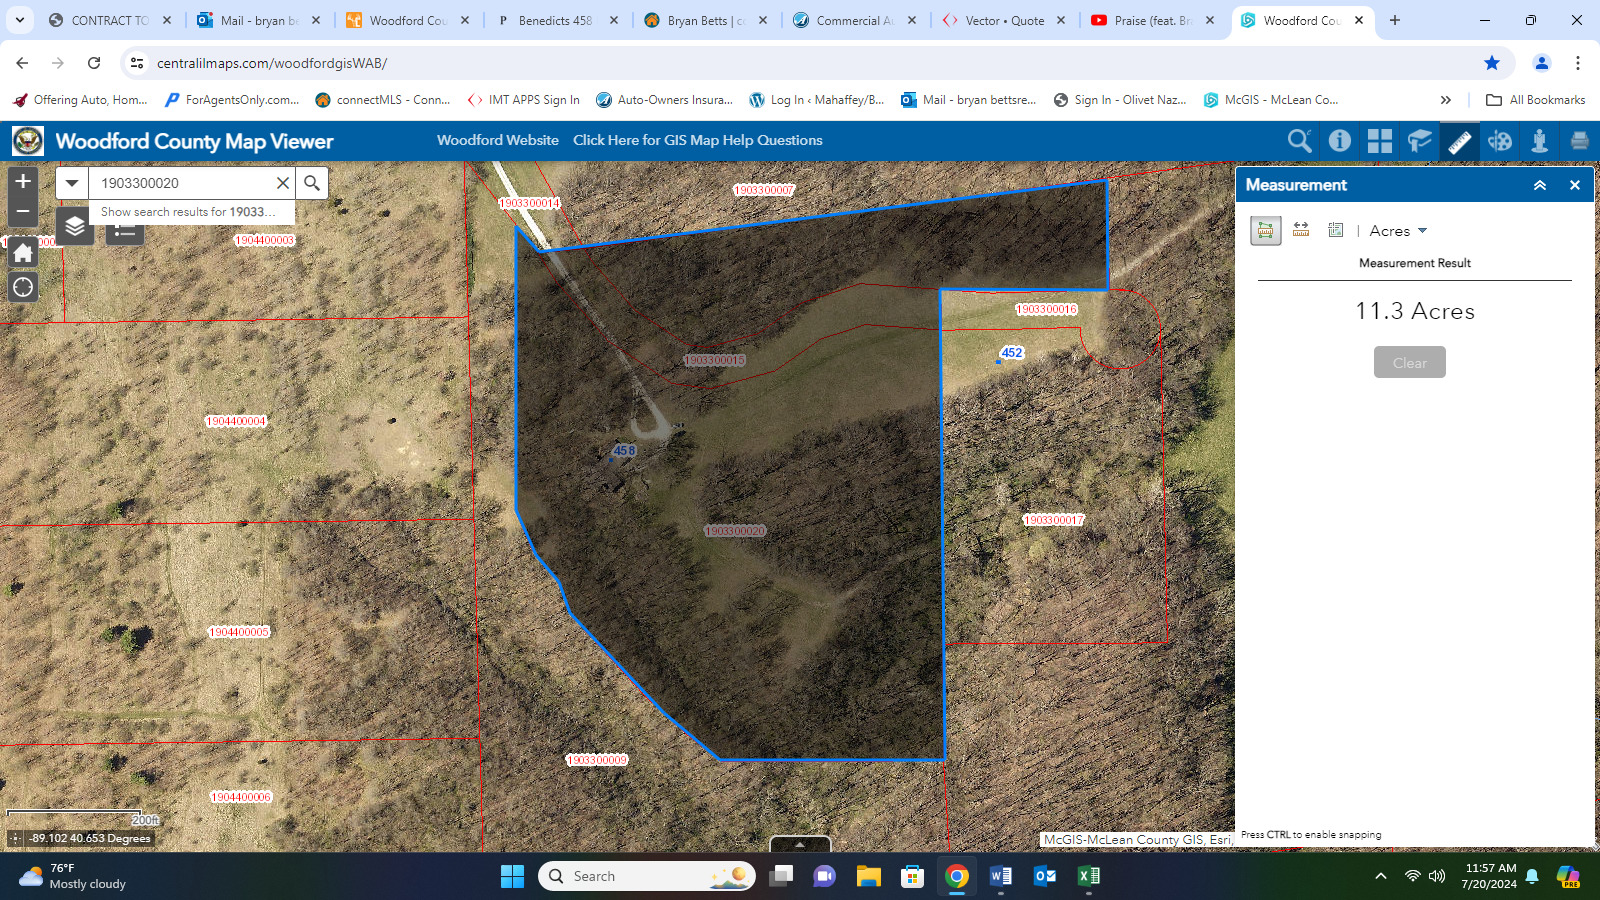Open the Info icon in header
1600x900 pixels.
[x=1339, y=141]
